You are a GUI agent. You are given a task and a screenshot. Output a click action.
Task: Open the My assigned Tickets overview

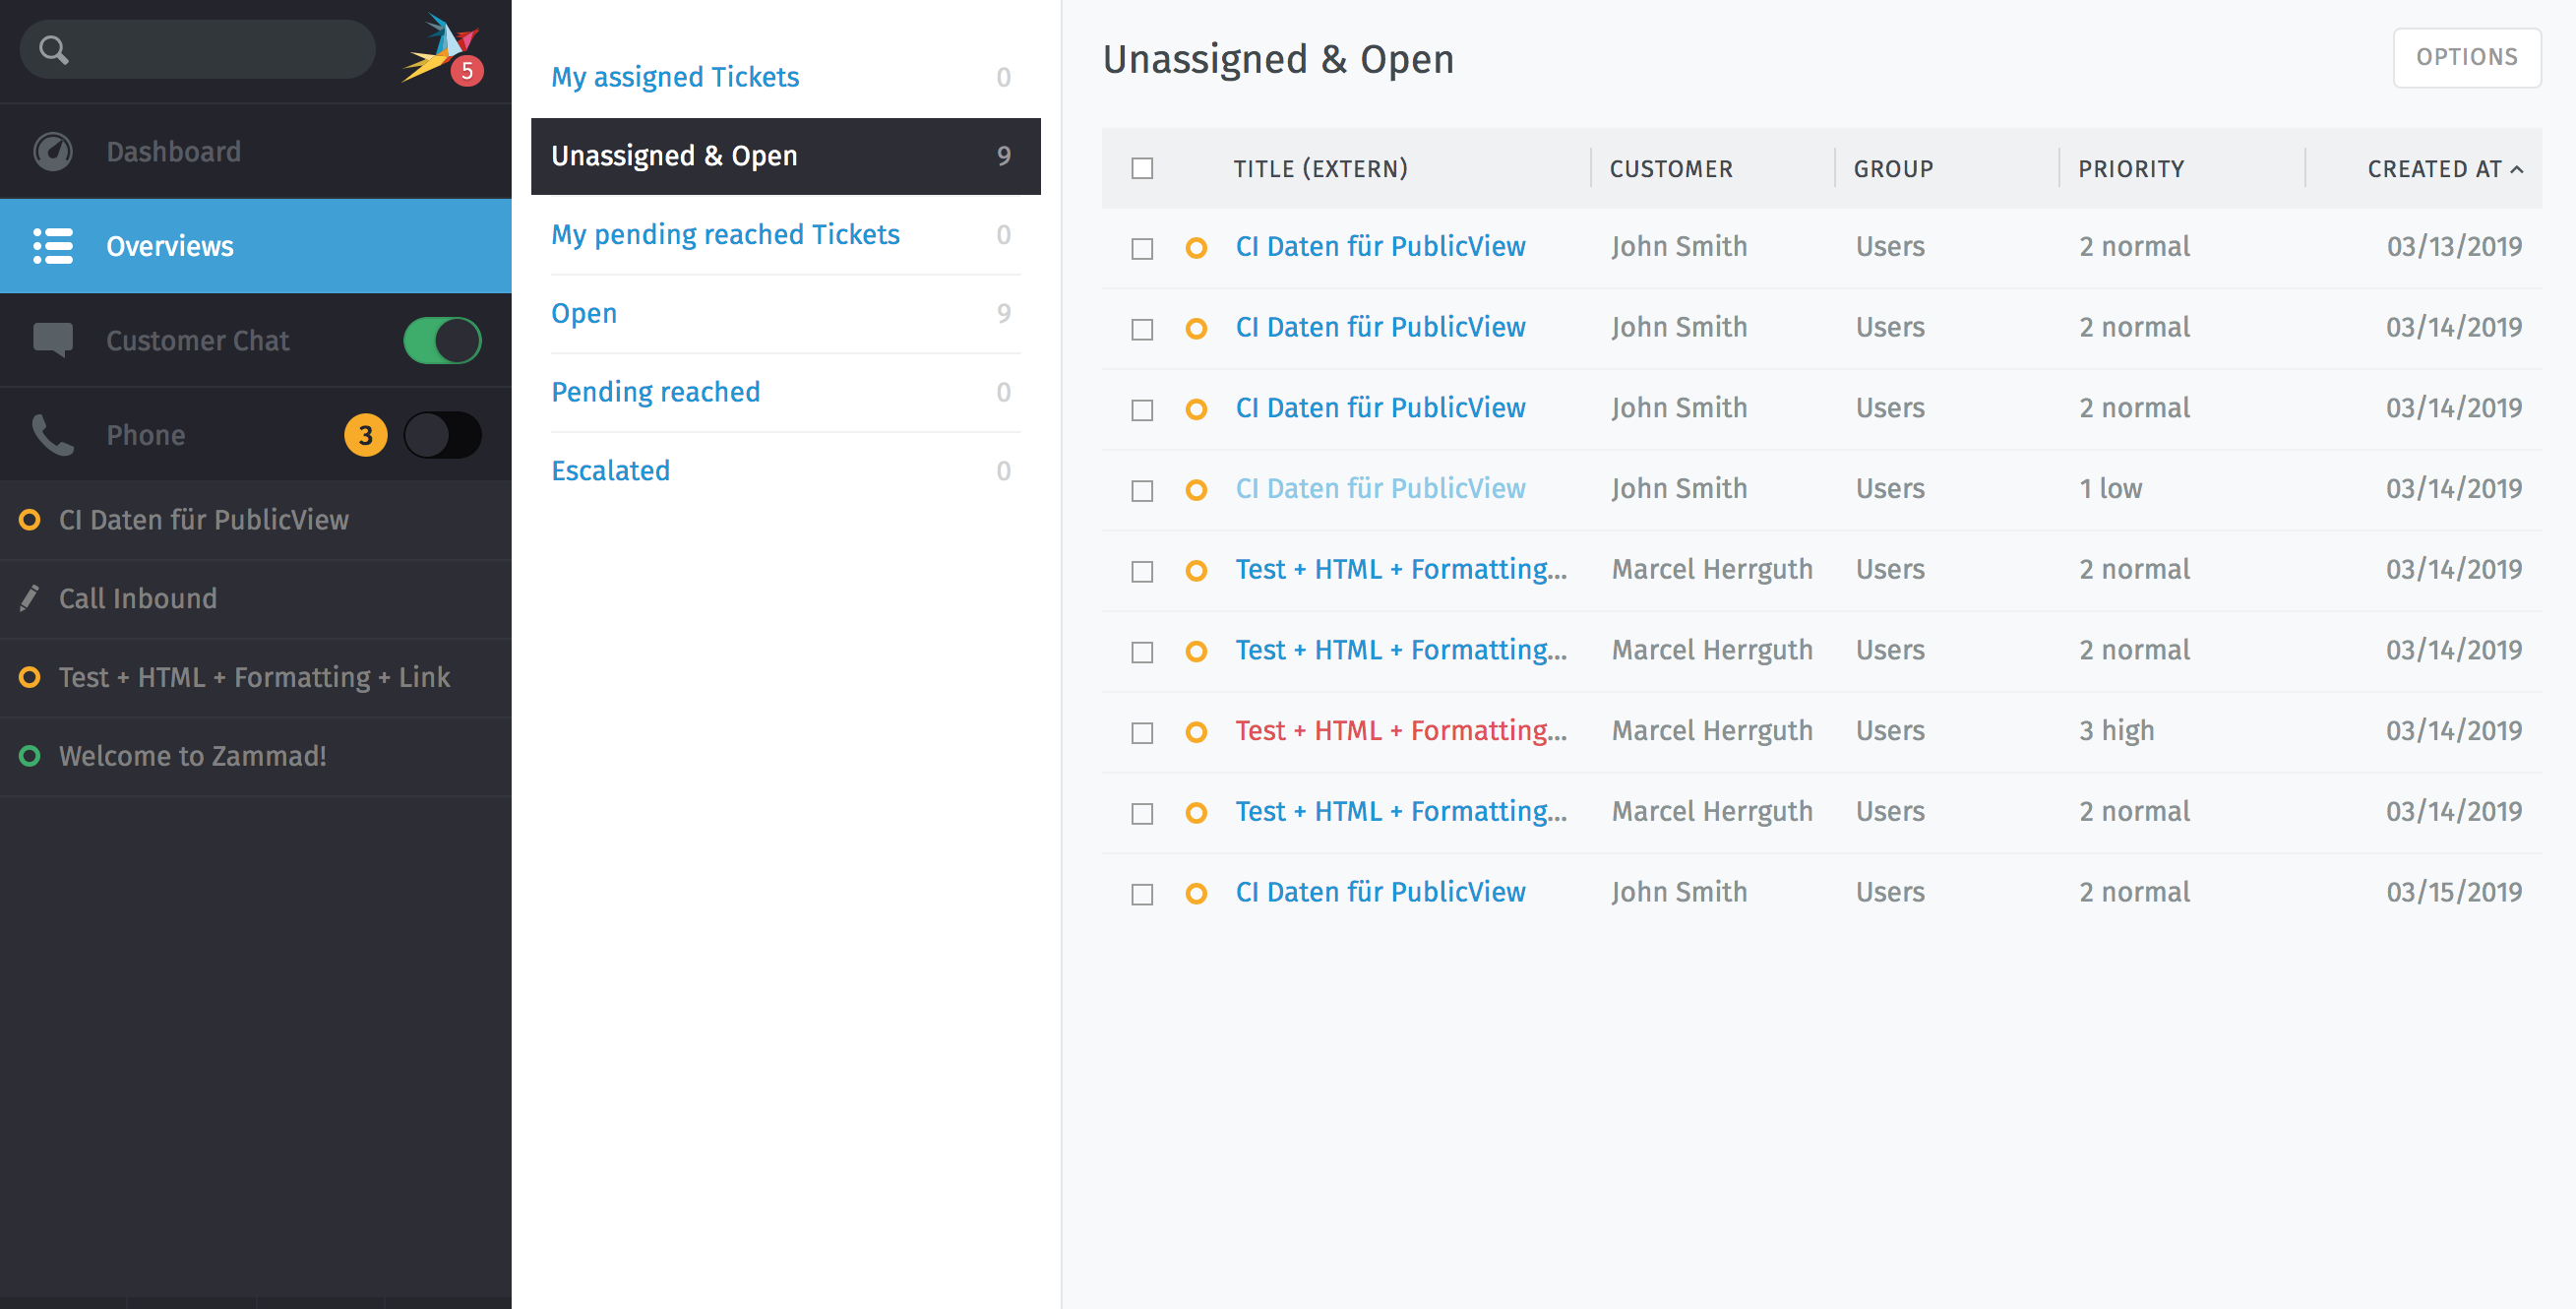[675, 76]
